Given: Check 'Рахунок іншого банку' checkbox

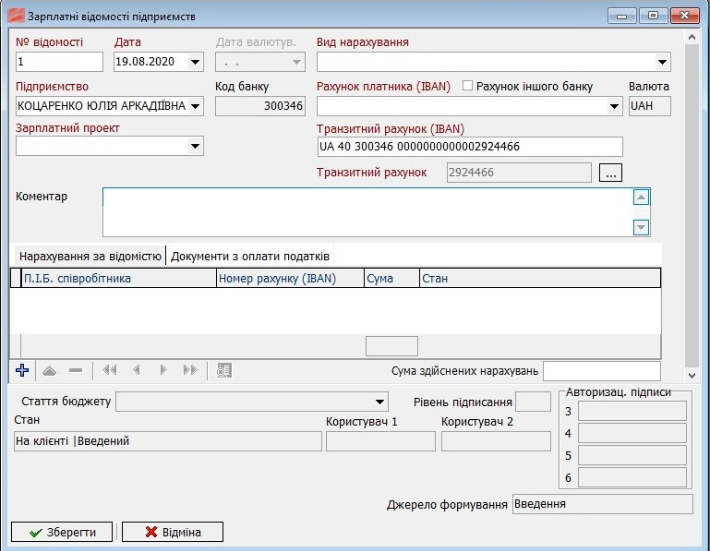Looking at the screenshot, I should [467, 86].
